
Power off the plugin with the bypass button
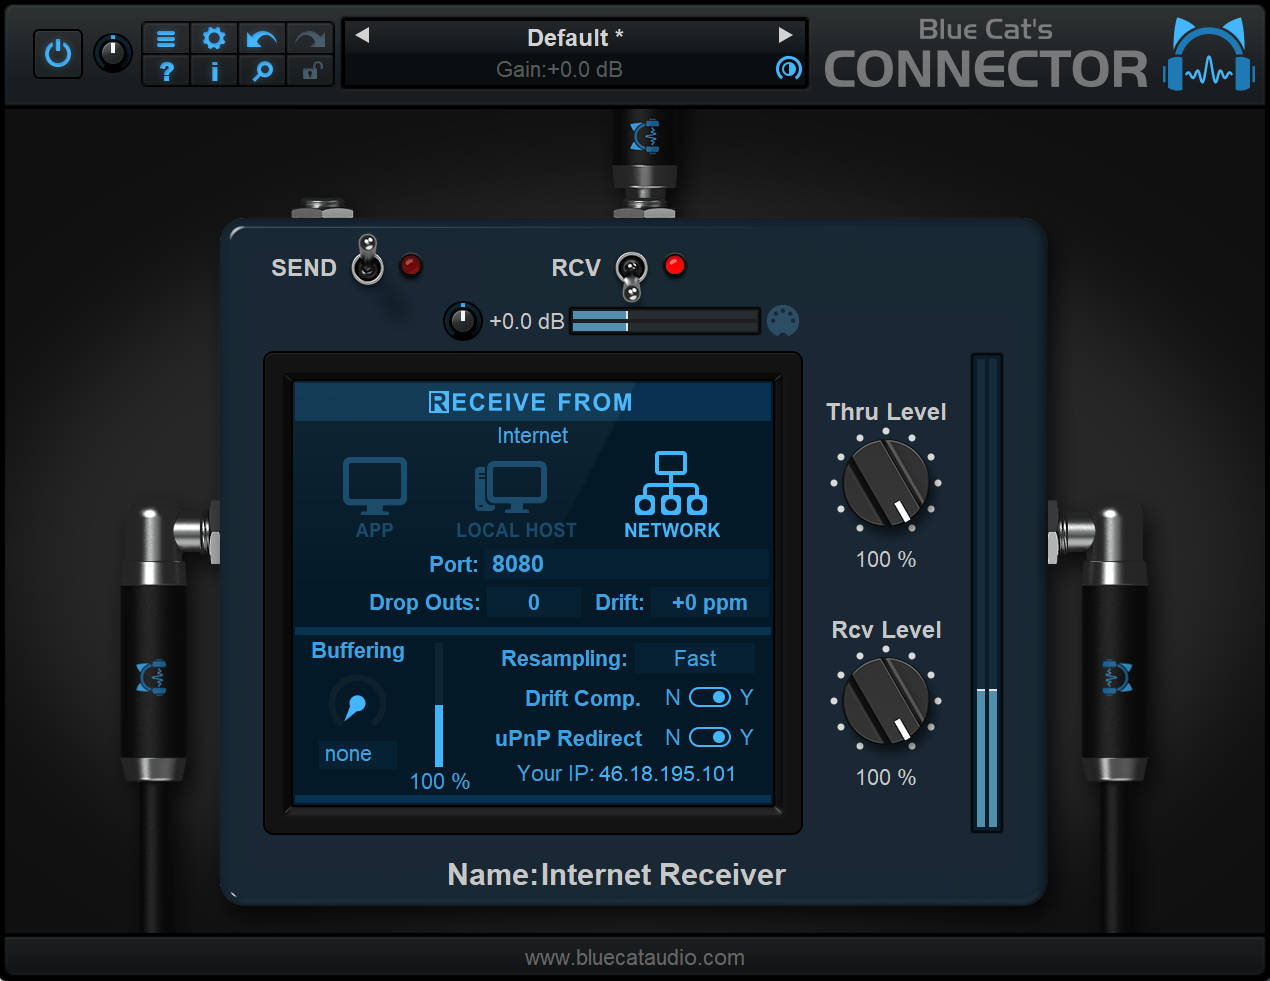[x=57, y=53]
